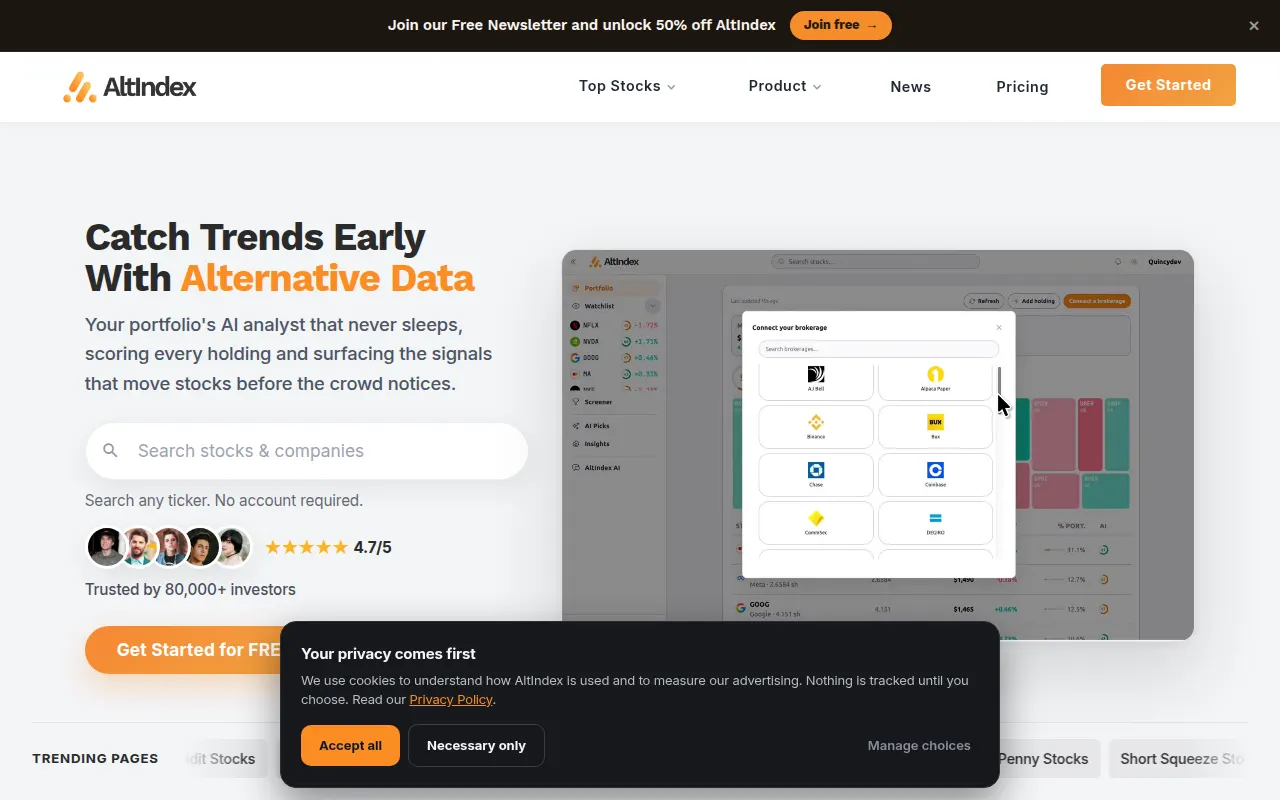1280x800 pixels.
Task: Click the notification bell in the demo header
Action: coord(1118,262)
